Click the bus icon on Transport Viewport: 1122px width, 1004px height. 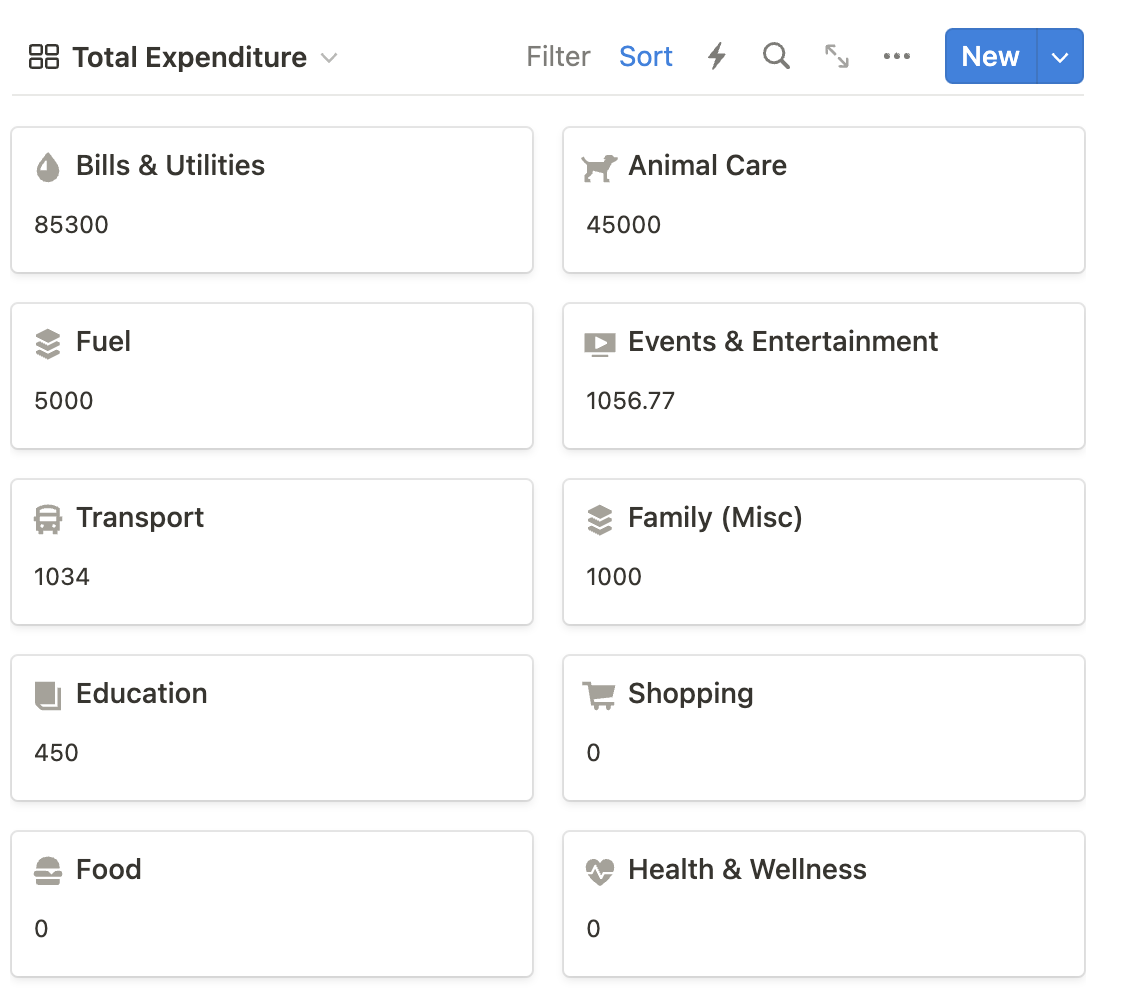(x=47, y=519)
